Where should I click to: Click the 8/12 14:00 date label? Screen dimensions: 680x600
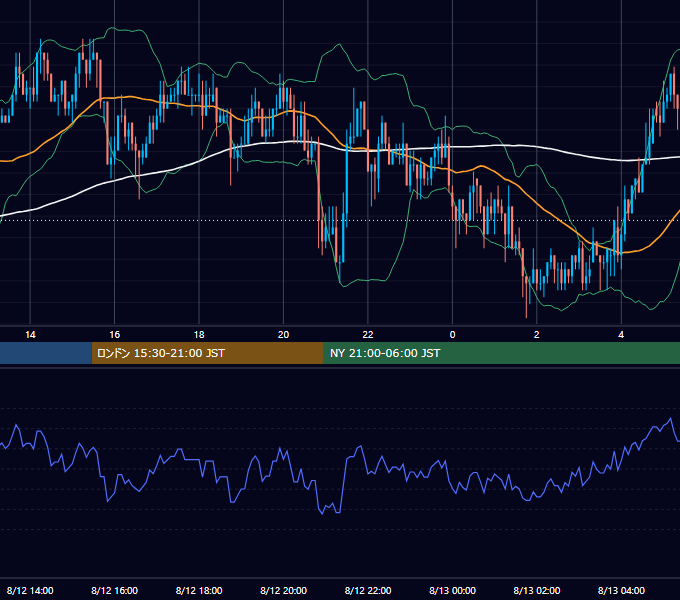(x=30, y=590)
